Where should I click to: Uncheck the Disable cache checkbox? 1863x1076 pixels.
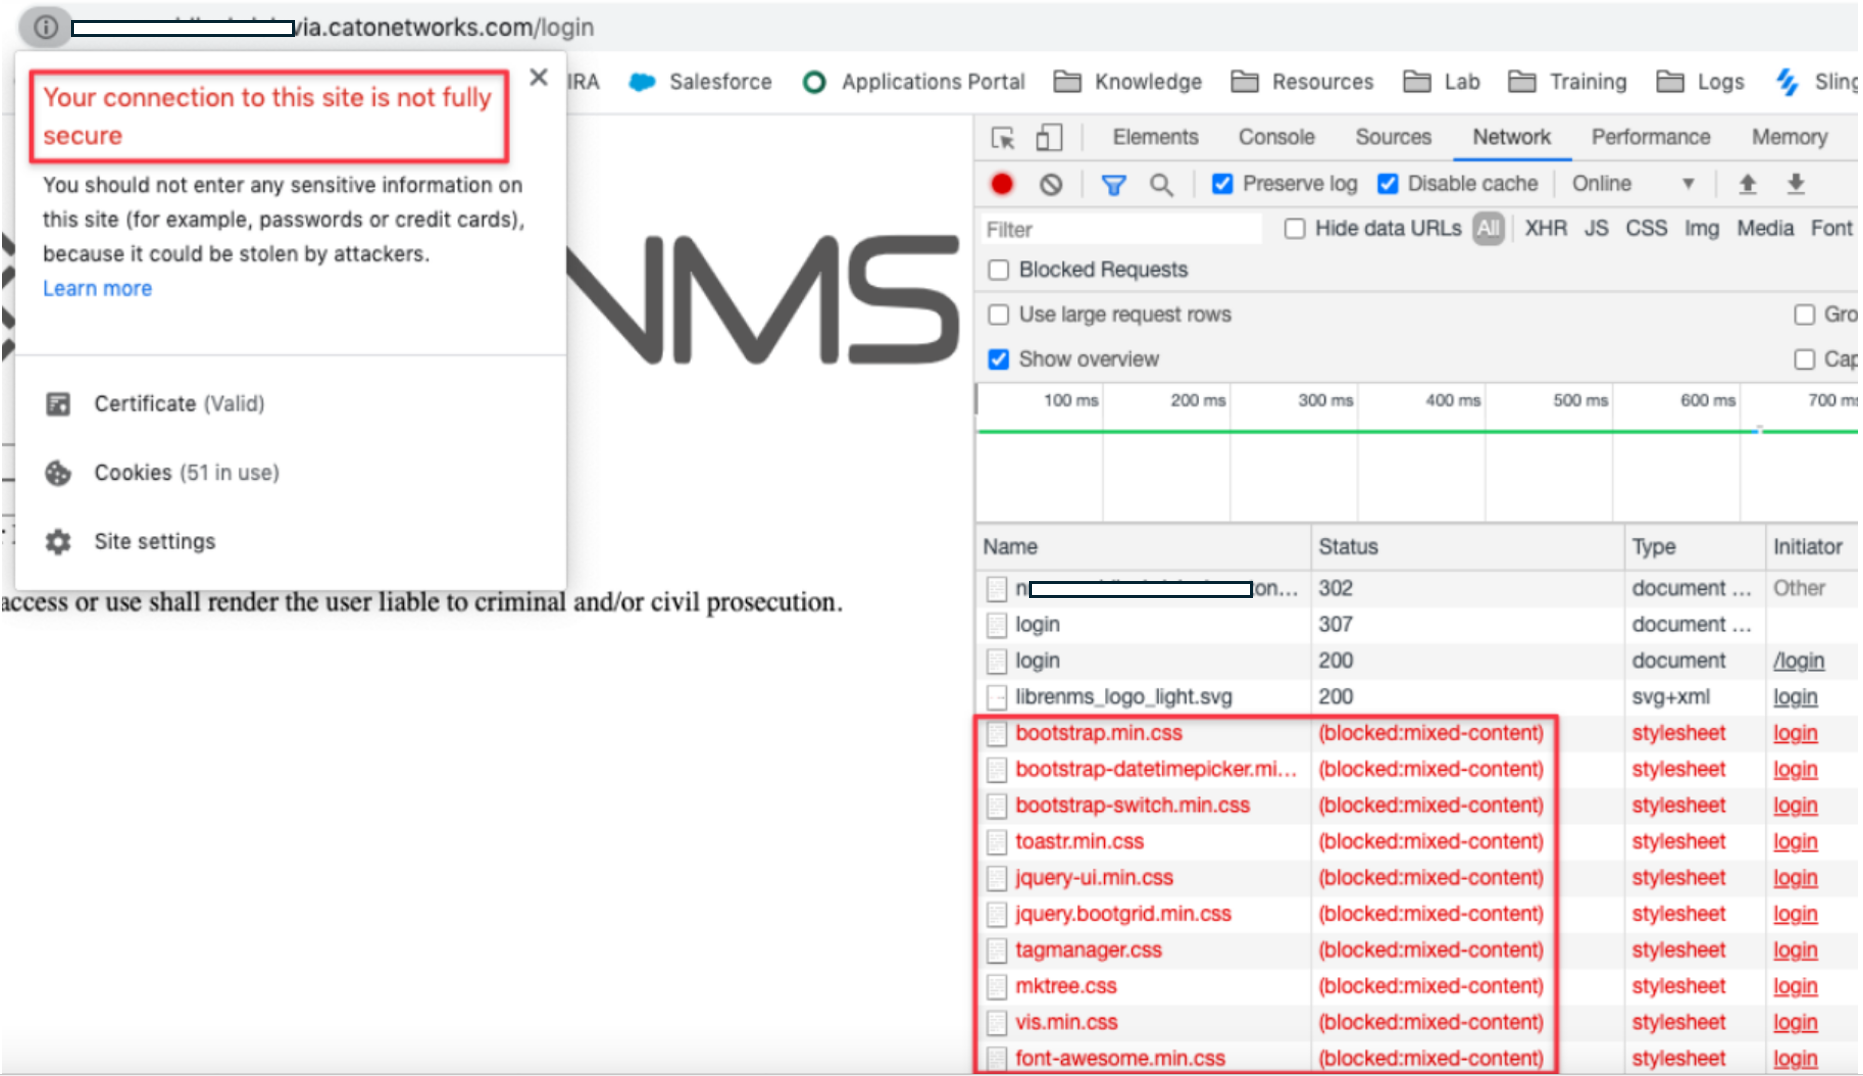1388,184
